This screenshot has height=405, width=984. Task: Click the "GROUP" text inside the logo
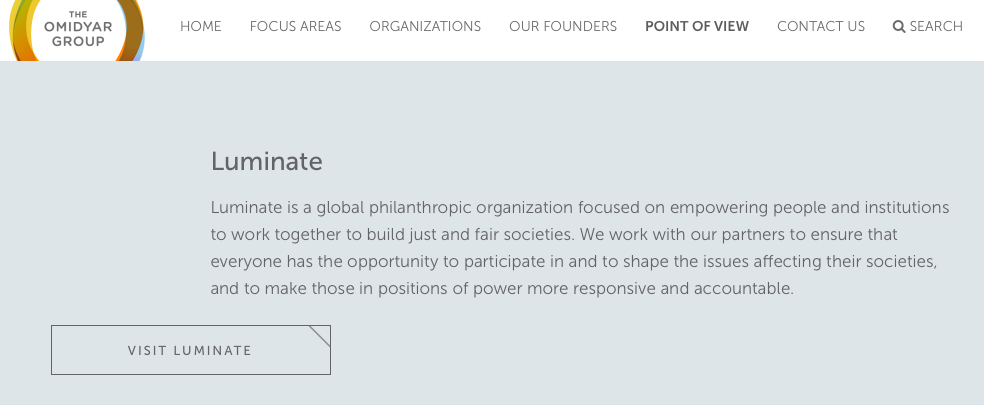click(78, 42)
